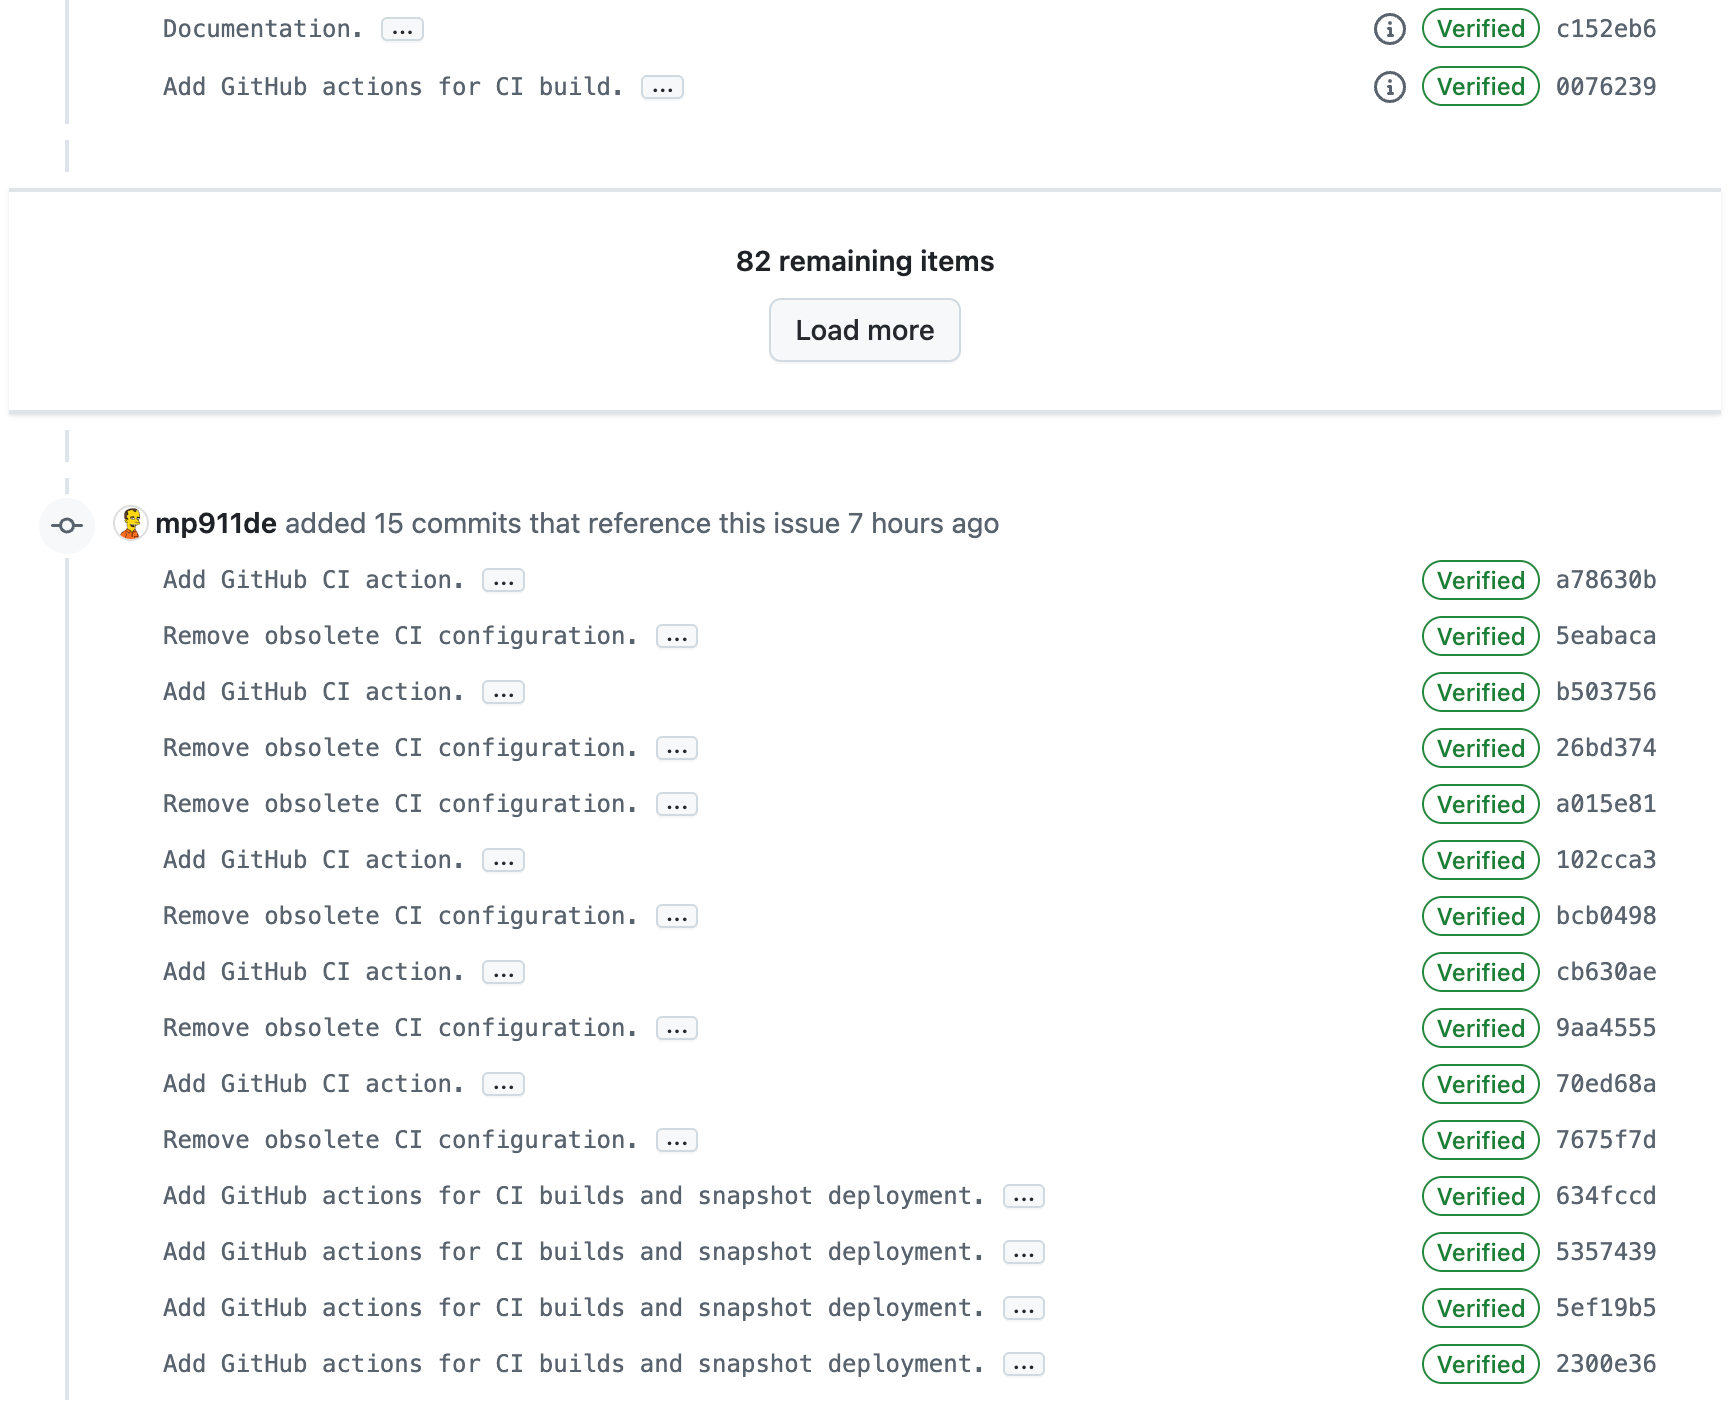Expand ellipsis for commit 7675f7d message

(x=677, y=1141)
